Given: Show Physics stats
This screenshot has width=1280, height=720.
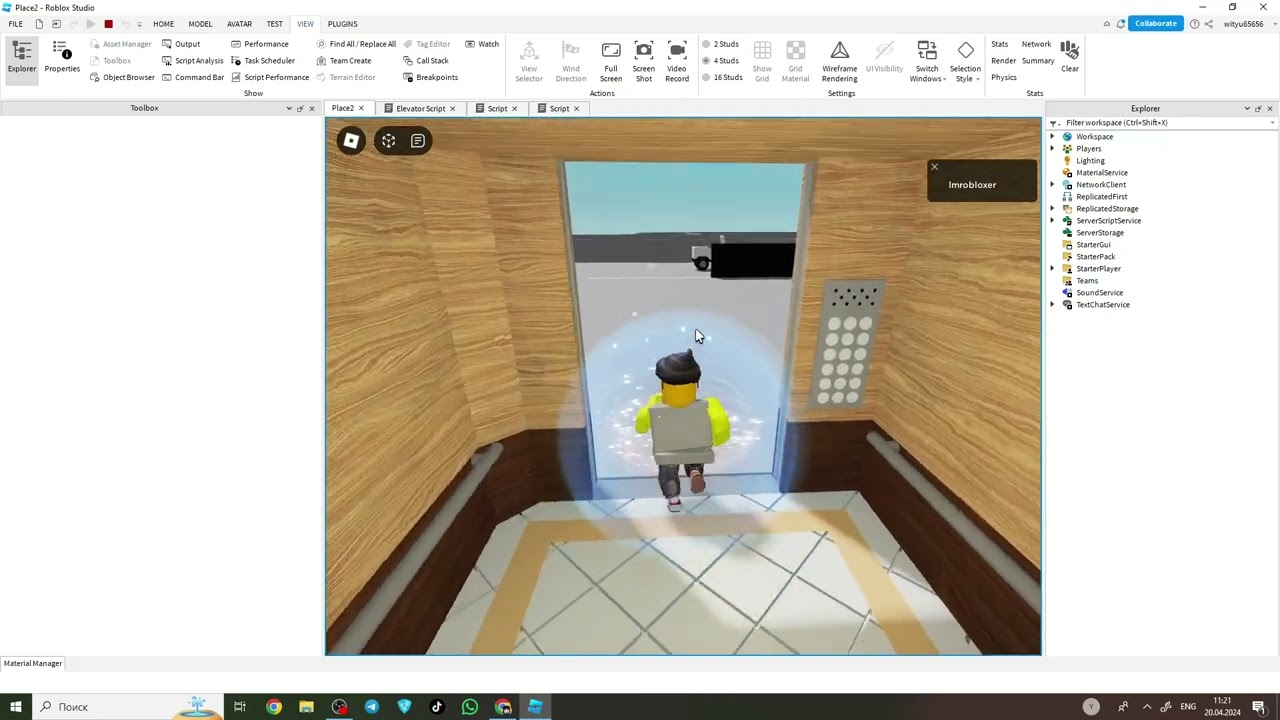Looking at the screenshot, I should tap(1004, 77).
